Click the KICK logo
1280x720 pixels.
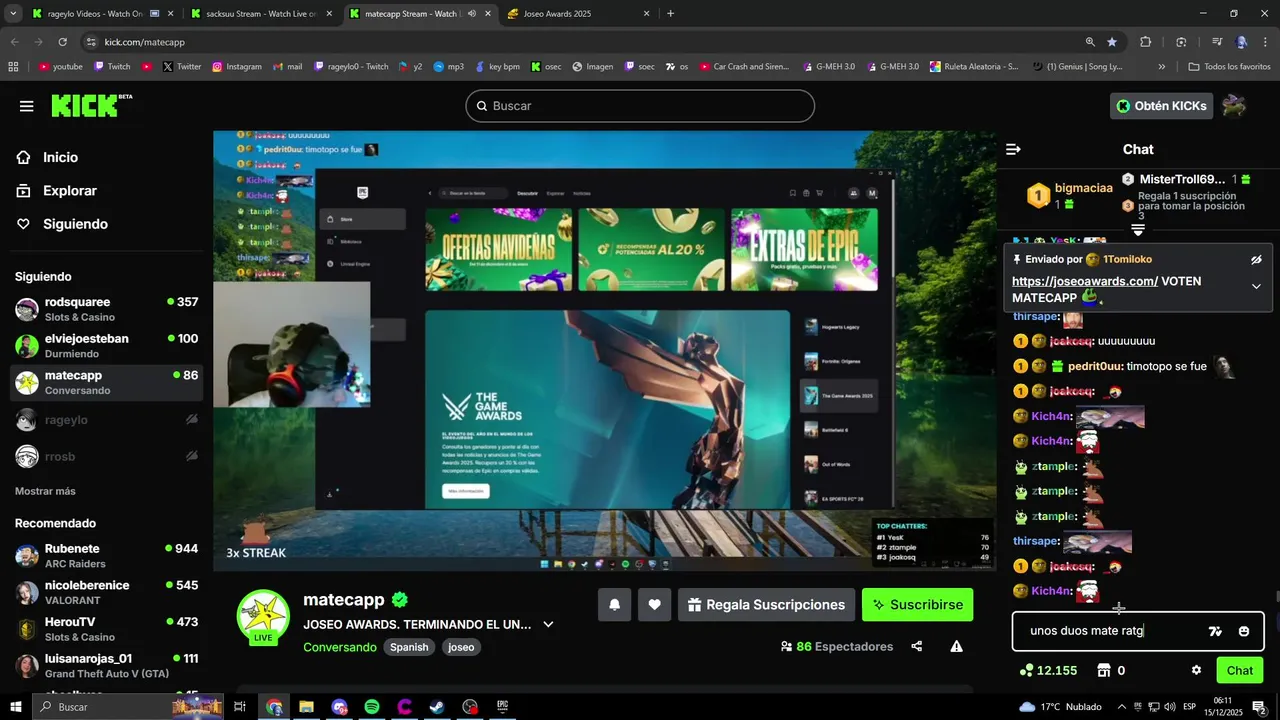pyautogui.click(x=90, y=105)
